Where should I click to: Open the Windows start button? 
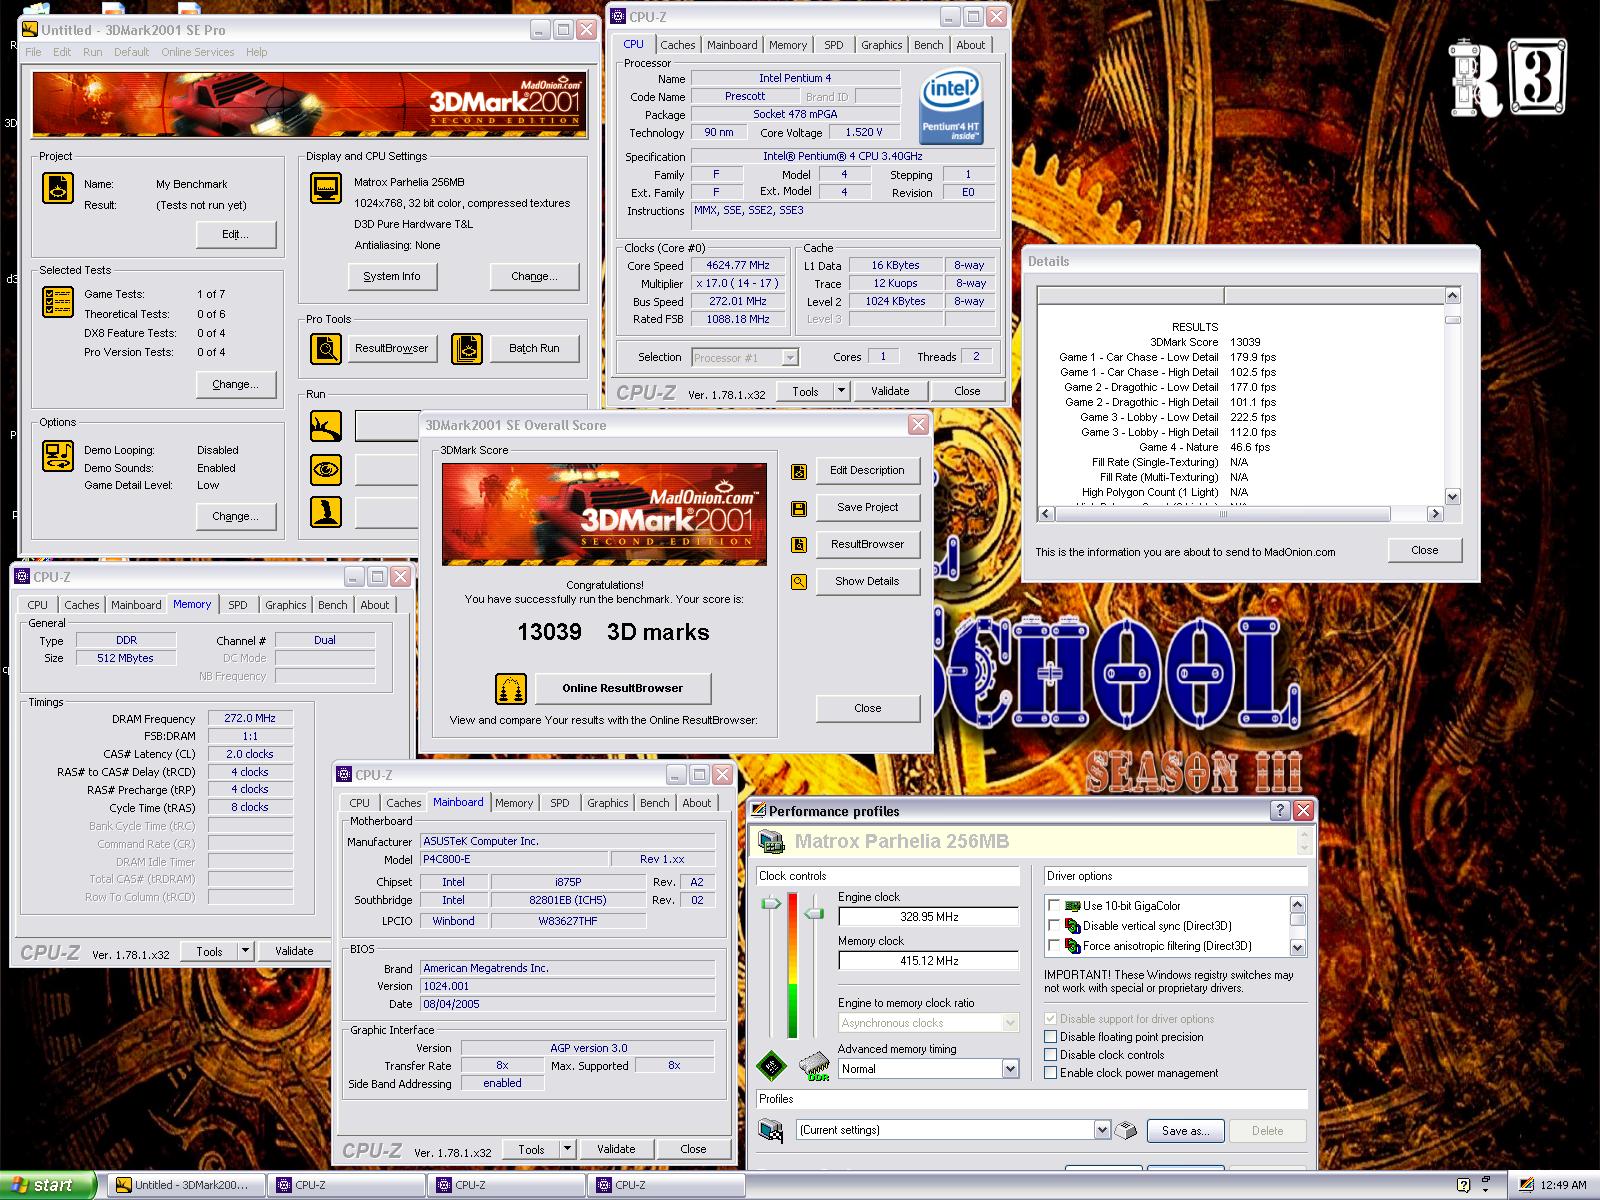point(48,1185)
